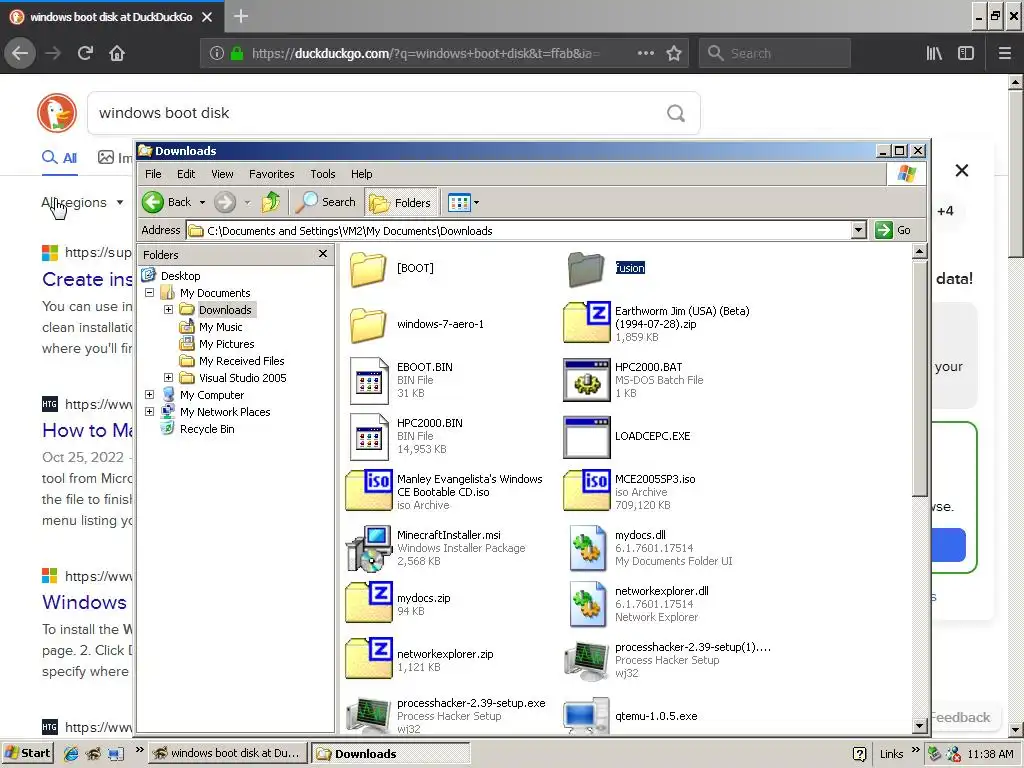The height and width of the screenshot is (768, 1024).
Task: Open the Explorer Search pane
Action: tap(325, 202)
